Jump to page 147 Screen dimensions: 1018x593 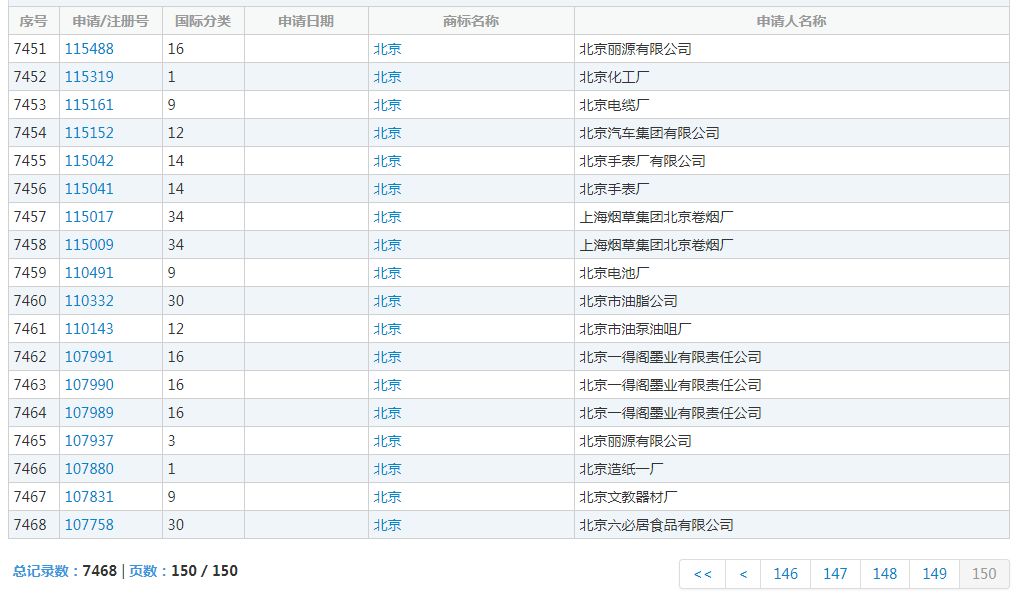click(x=835, y=574)
